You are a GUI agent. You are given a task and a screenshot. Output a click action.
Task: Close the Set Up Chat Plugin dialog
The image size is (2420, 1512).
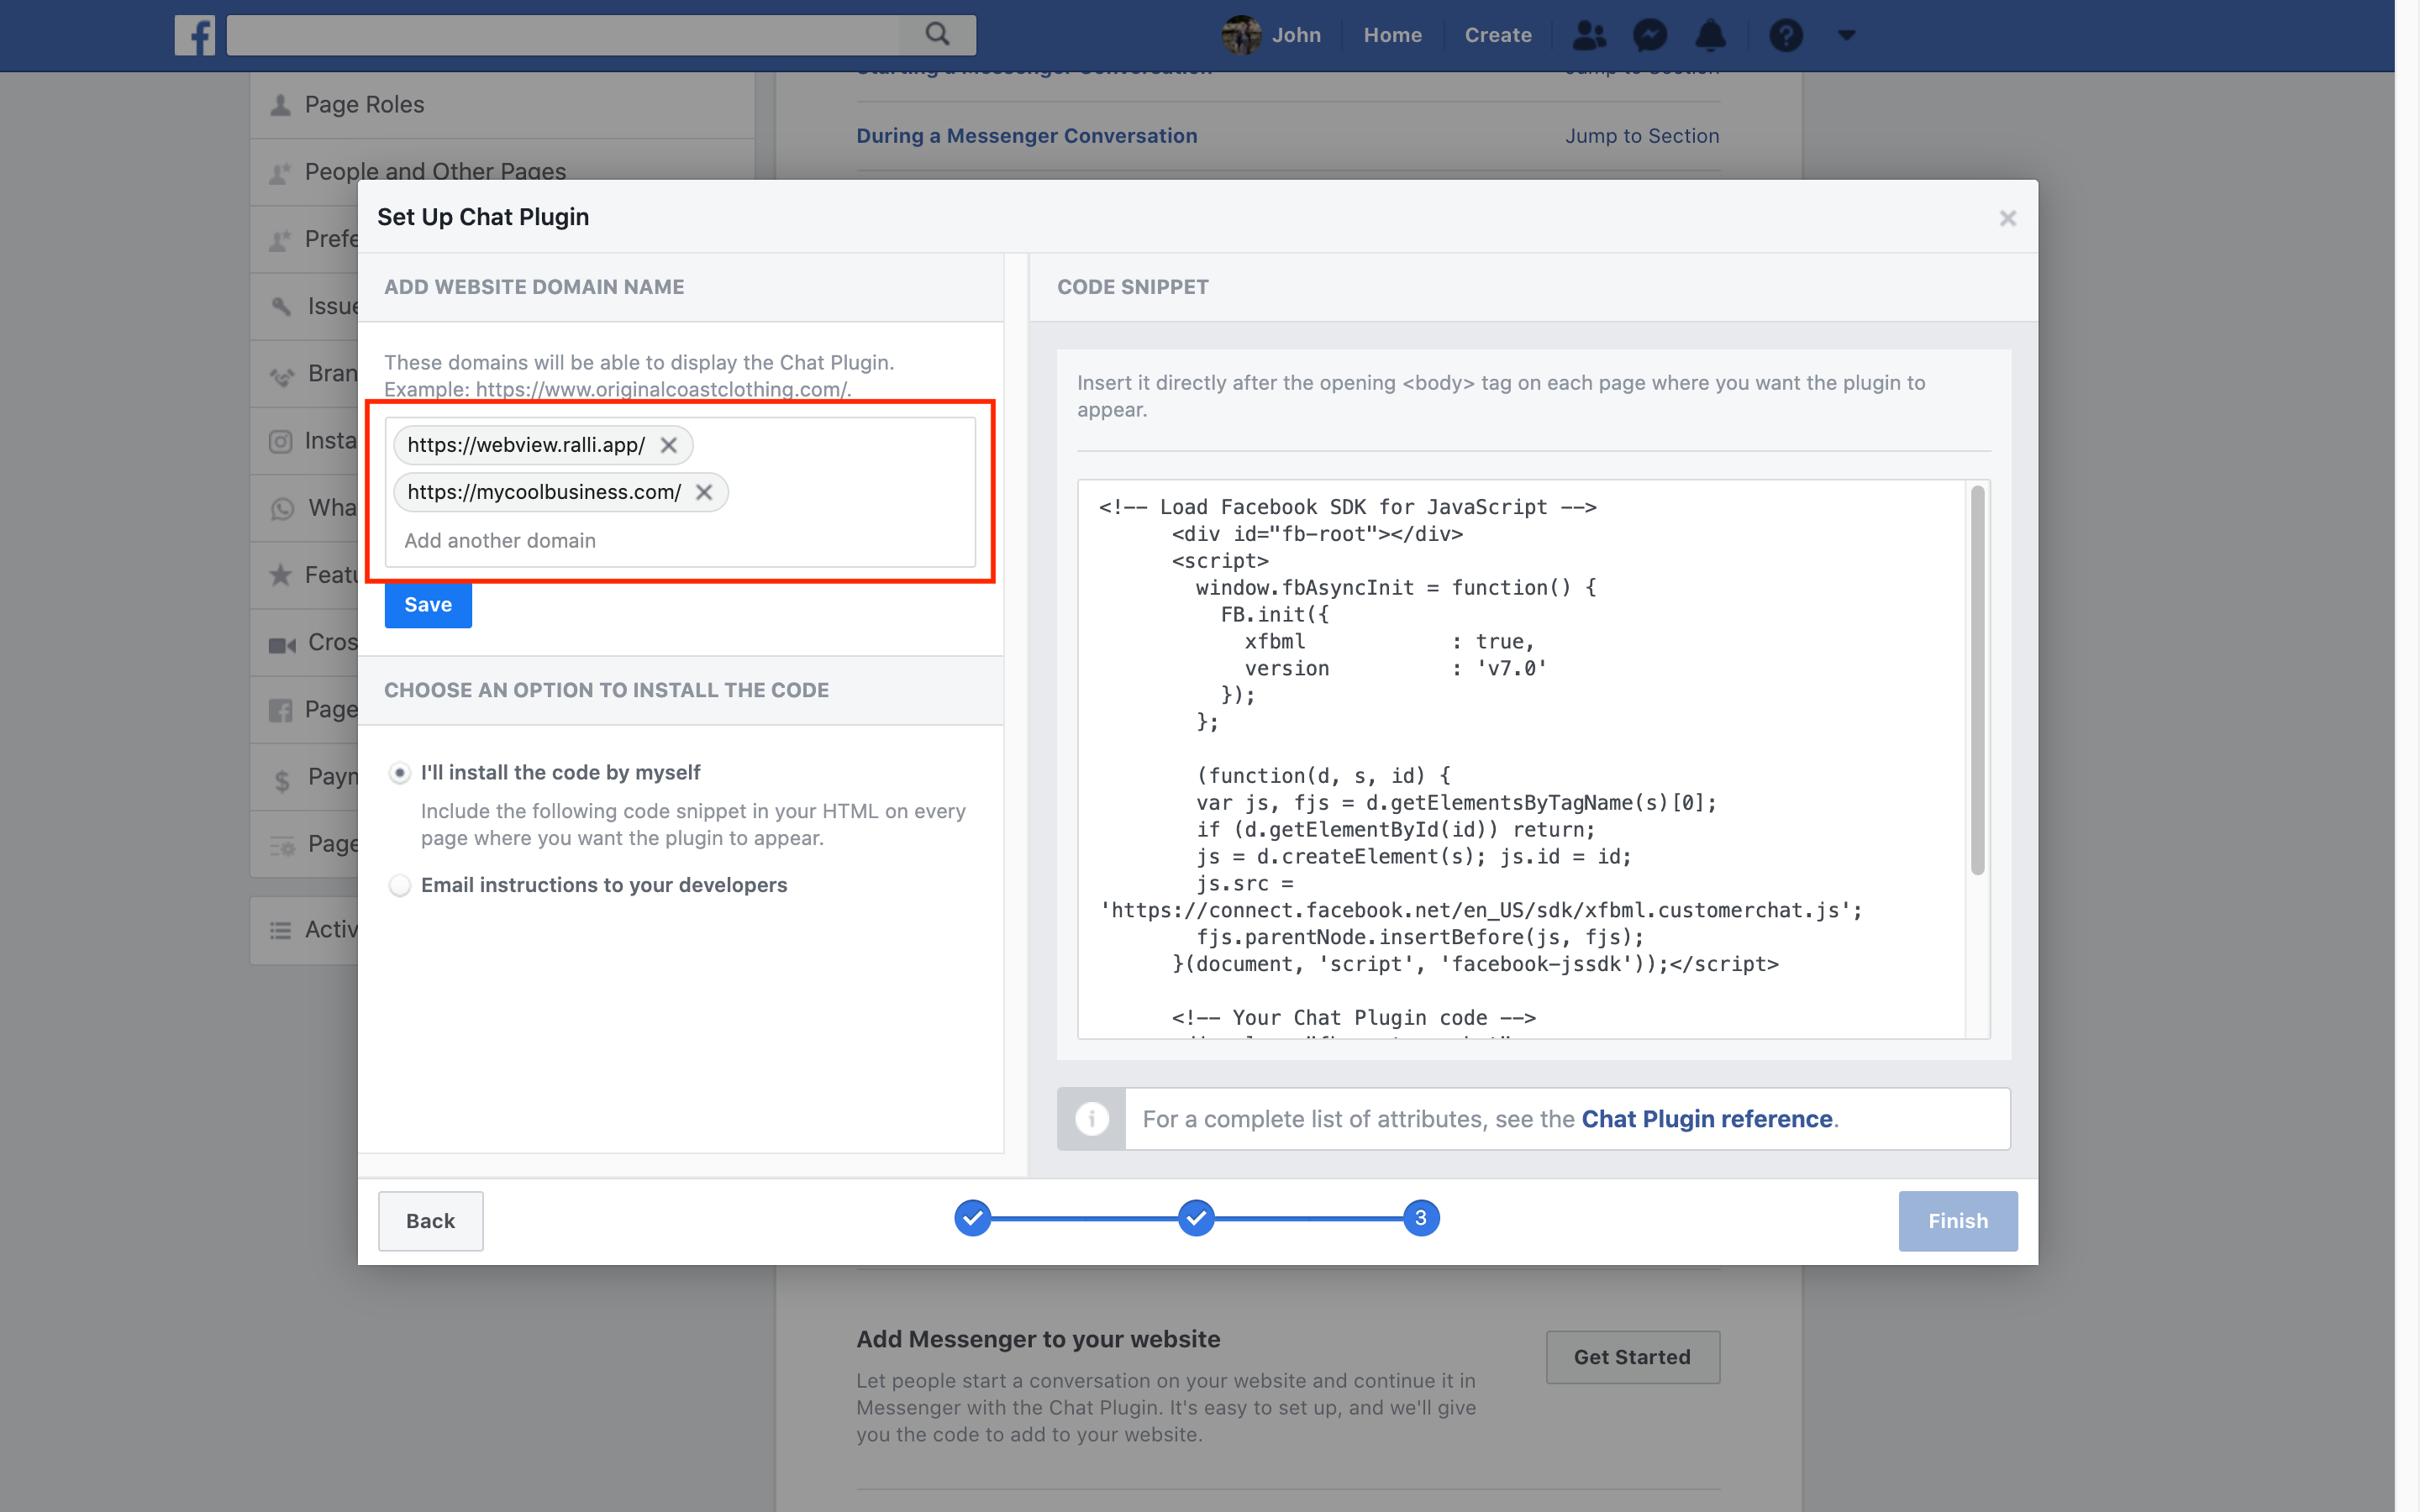(x=2007, y=218)
